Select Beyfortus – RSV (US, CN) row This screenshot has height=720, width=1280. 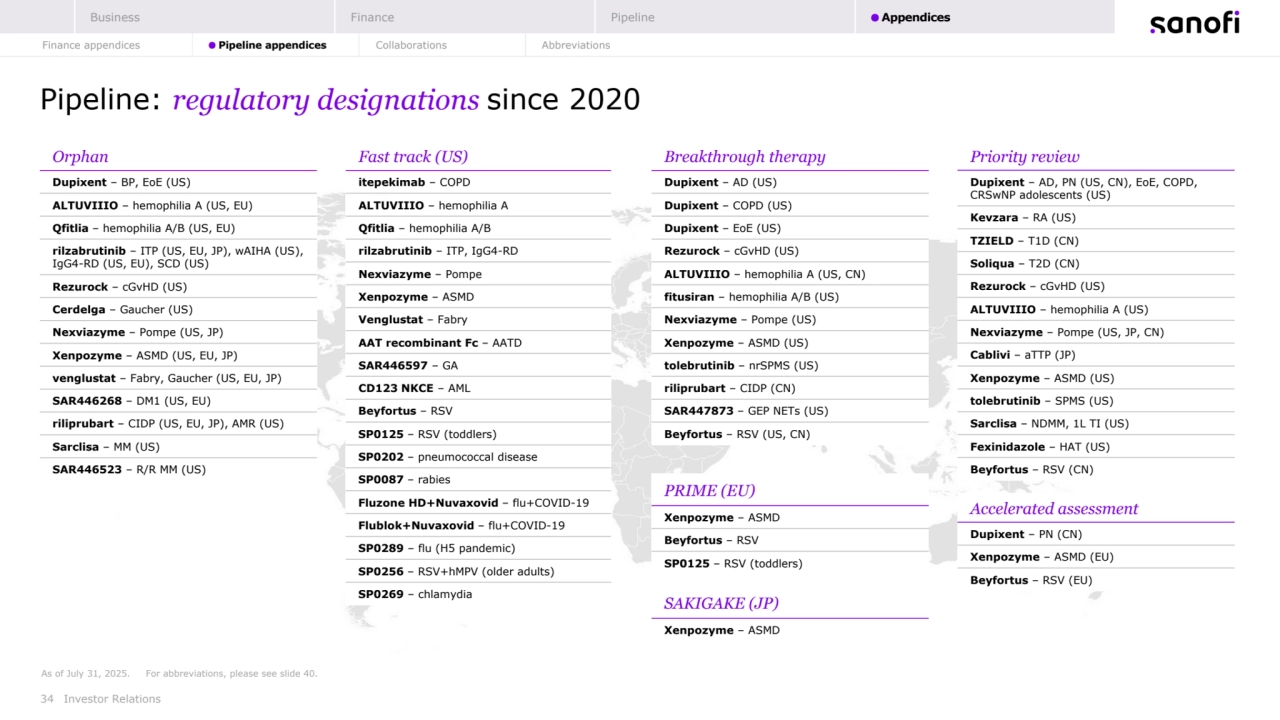pyautogui.click(x=790, y=434)
